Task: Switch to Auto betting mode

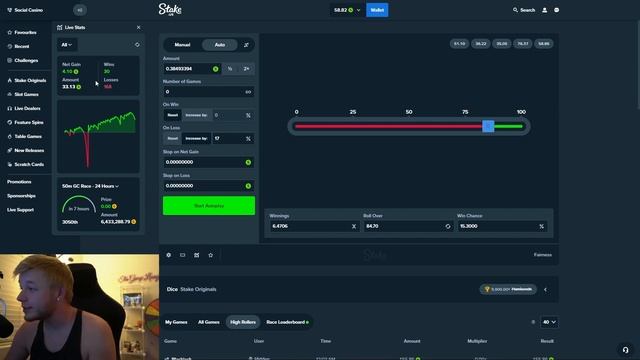Action: (220, 45)
